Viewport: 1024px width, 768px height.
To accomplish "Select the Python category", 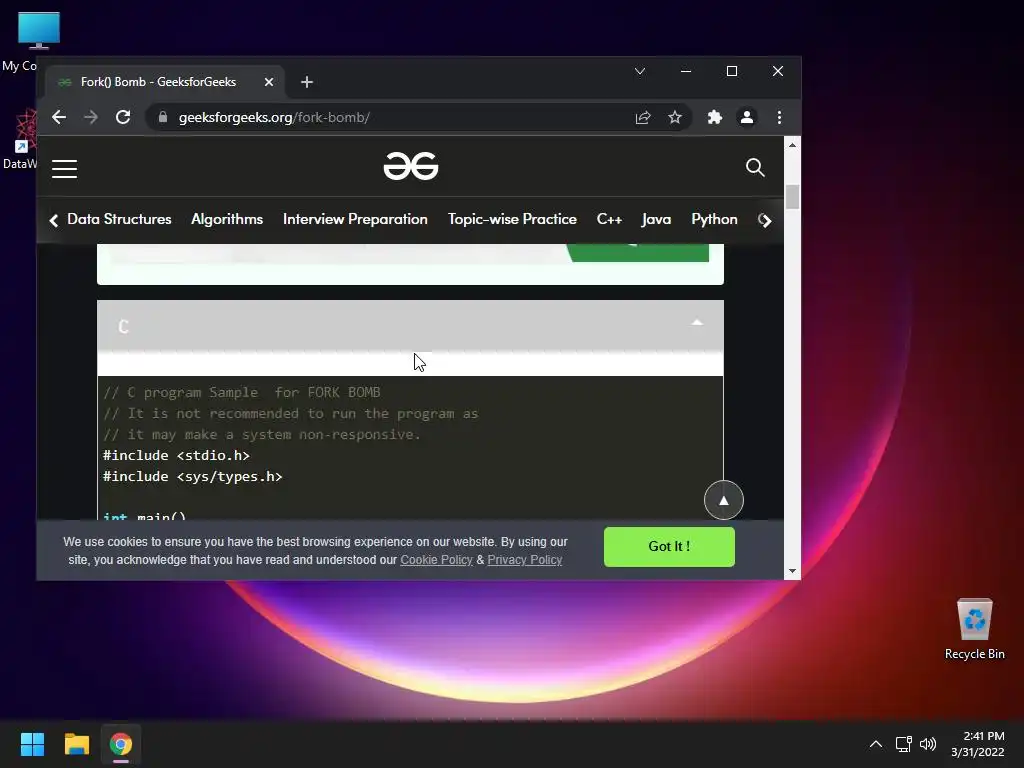I will 714,219.
